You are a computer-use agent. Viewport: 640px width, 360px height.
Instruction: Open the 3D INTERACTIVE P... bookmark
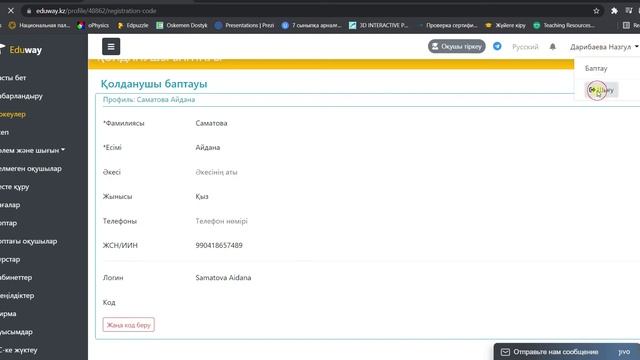click(378, 25)
